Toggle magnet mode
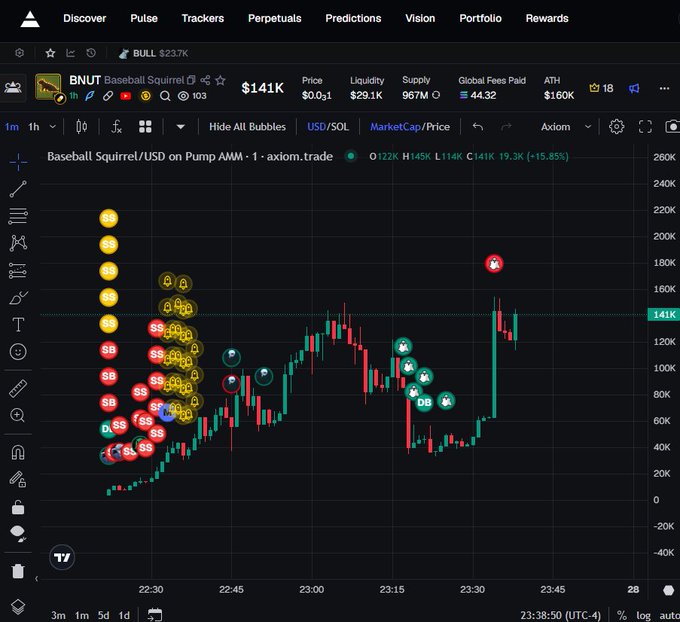The width and height of the screenshot is (680, 622). (x=18, y=452)
